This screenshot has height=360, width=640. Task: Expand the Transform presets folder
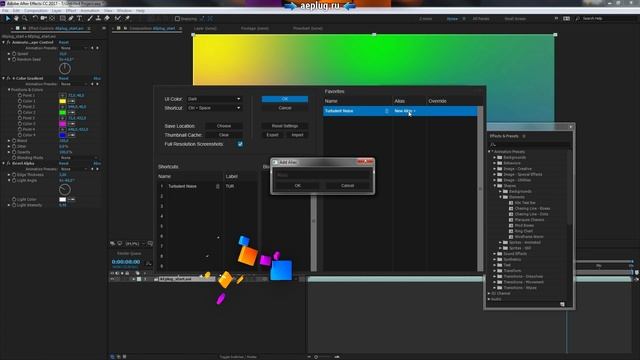click(495, 271)
